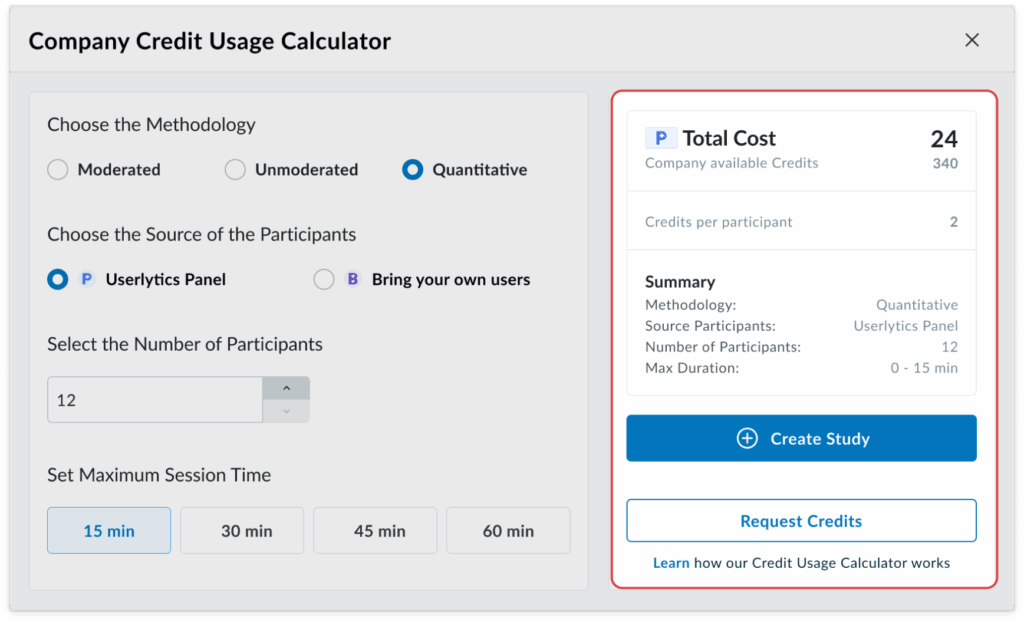This screenshot has height=622, width=1024.
Task: Select the Moderated methodology
Action: [x=57, y=170]
